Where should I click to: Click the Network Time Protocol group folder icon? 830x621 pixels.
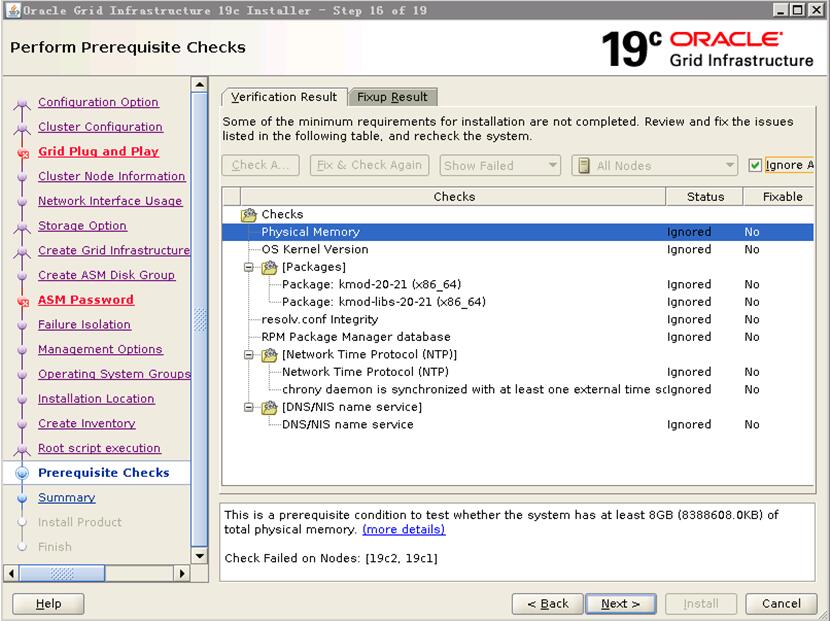click(269, 354)
